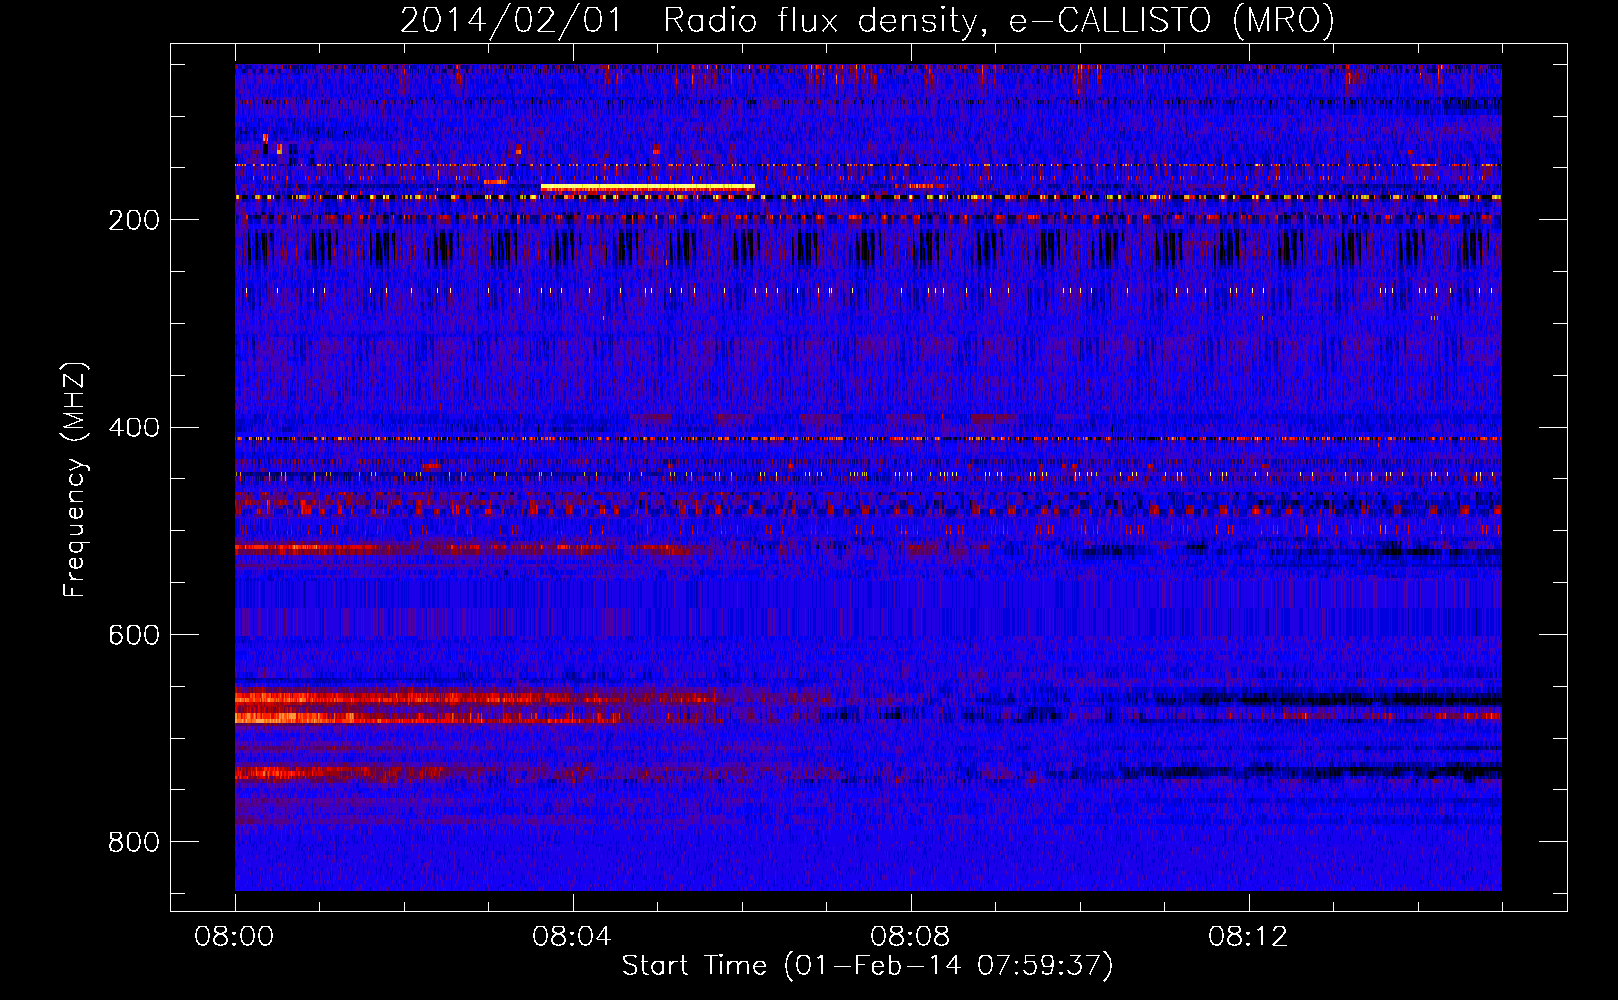Click the '08:08' time tick label
Image resolution: width=1618 pixels, height=1000 pixels.
[910, 937]
